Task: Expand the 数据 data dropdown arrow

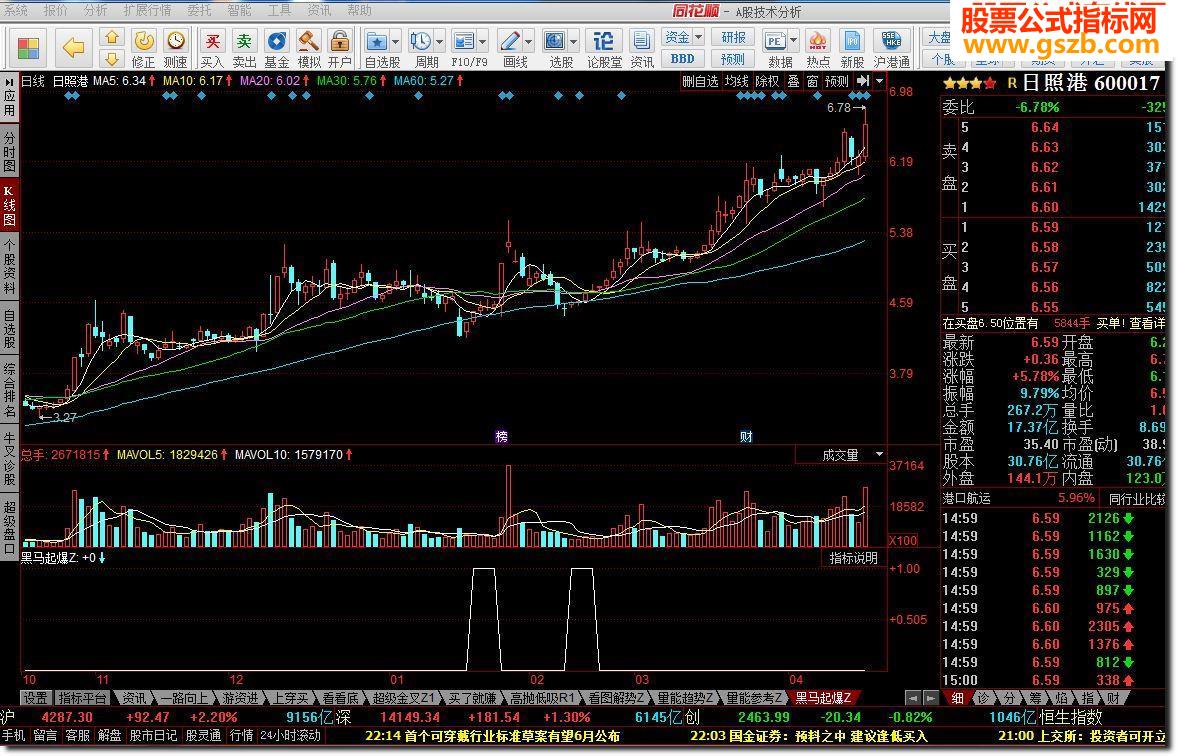Action: tap(793, 42)
